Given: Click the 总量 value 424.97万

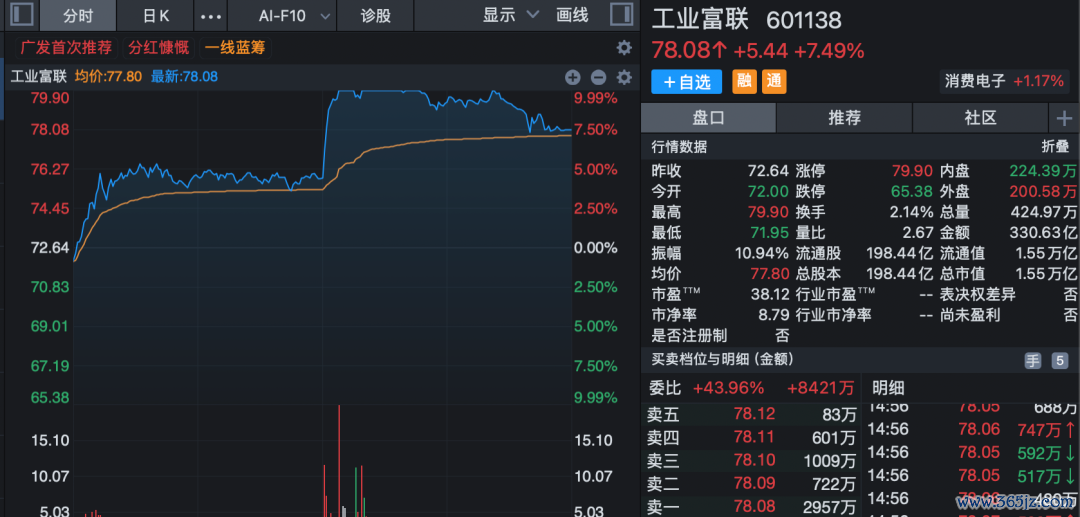Looking at the screenshot, I should pyautogui.click(x=1043, y=212).
